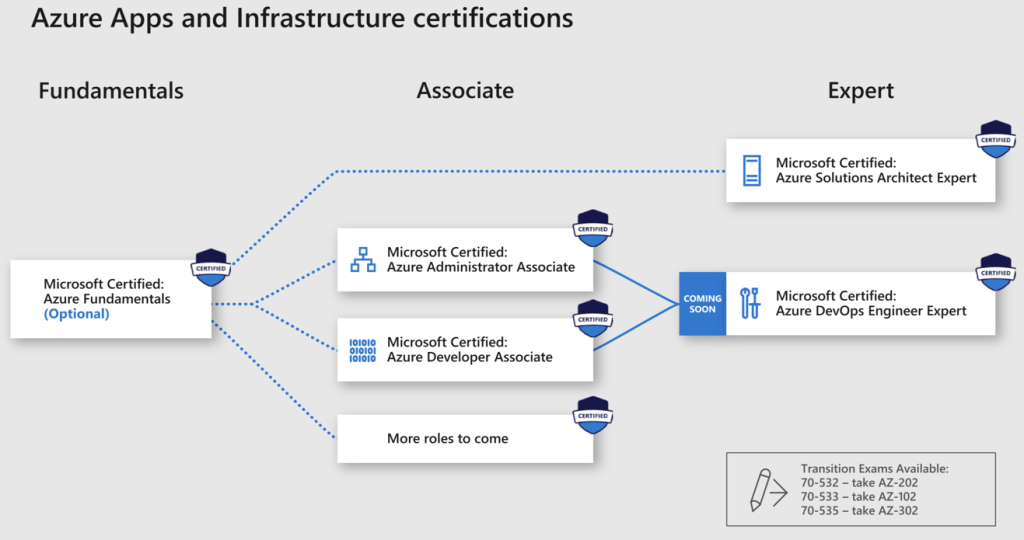The height and width of the screenshot is (540, 1024).
Task: Click the pencil icon in transition exams box
Action: coord(763,489)
